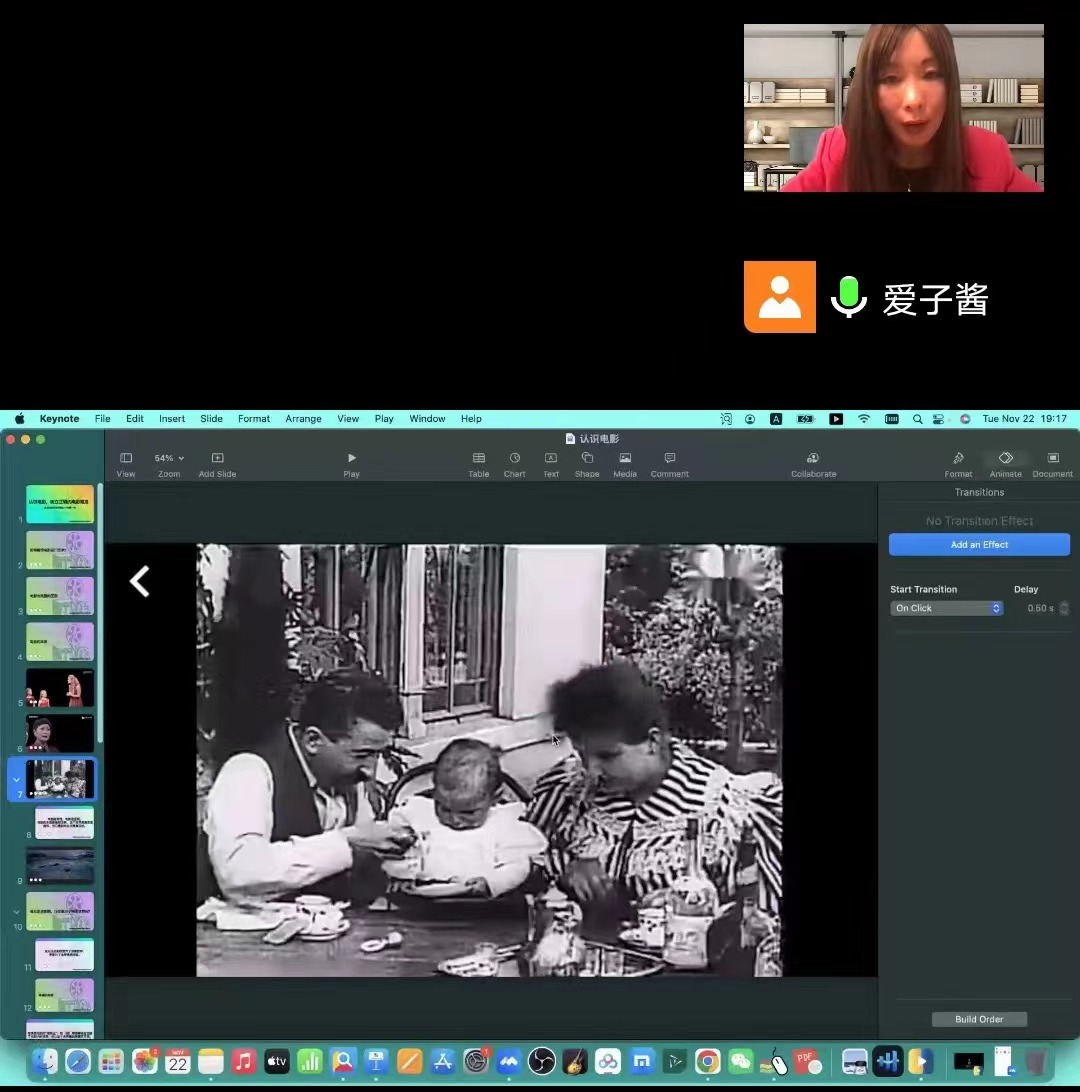Open the View options dropdown
The width and height of the screenshot is (1080, 1092).
[x=126, y=459]
